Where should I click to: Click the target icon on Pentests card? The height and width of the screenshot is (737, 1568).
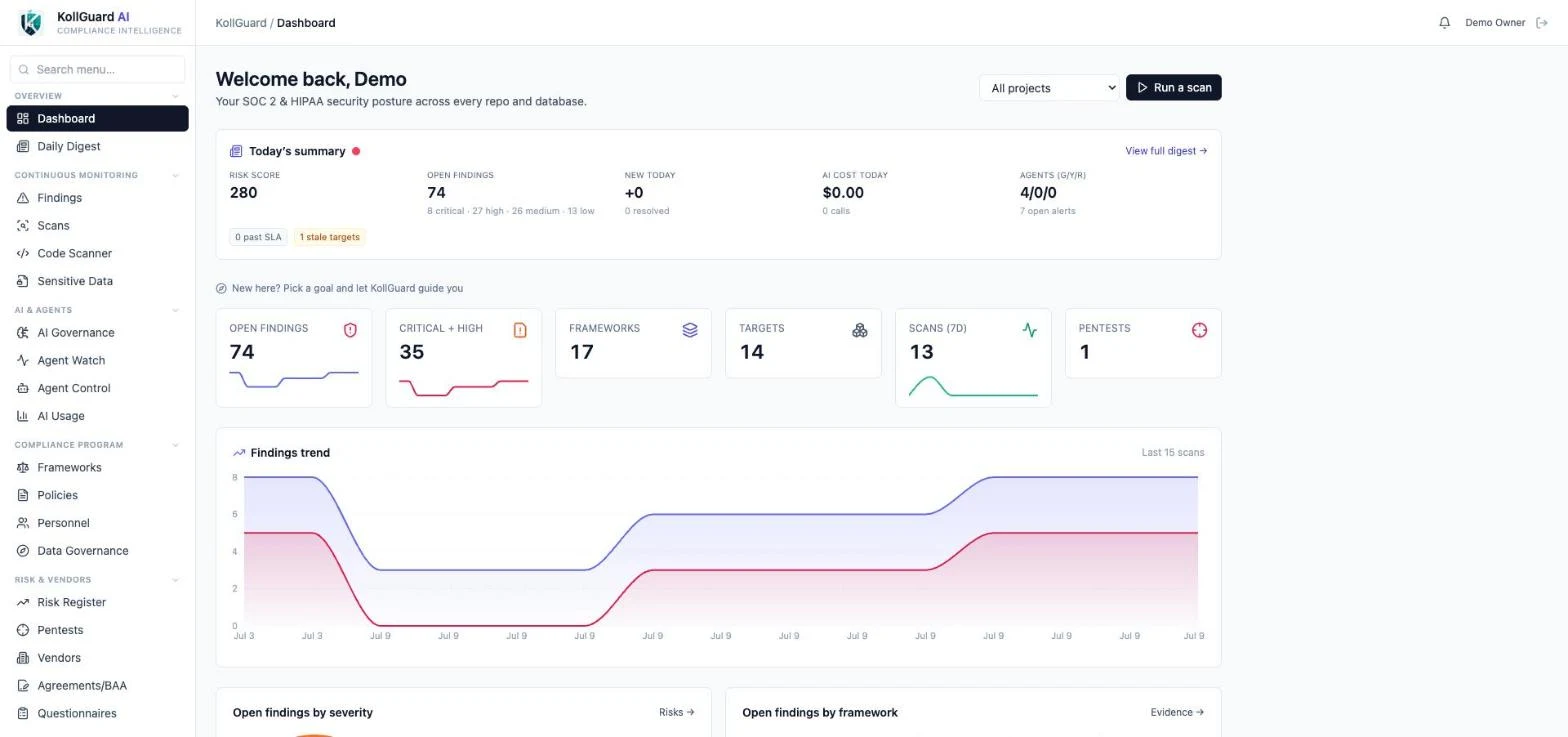click(1200, 330)
